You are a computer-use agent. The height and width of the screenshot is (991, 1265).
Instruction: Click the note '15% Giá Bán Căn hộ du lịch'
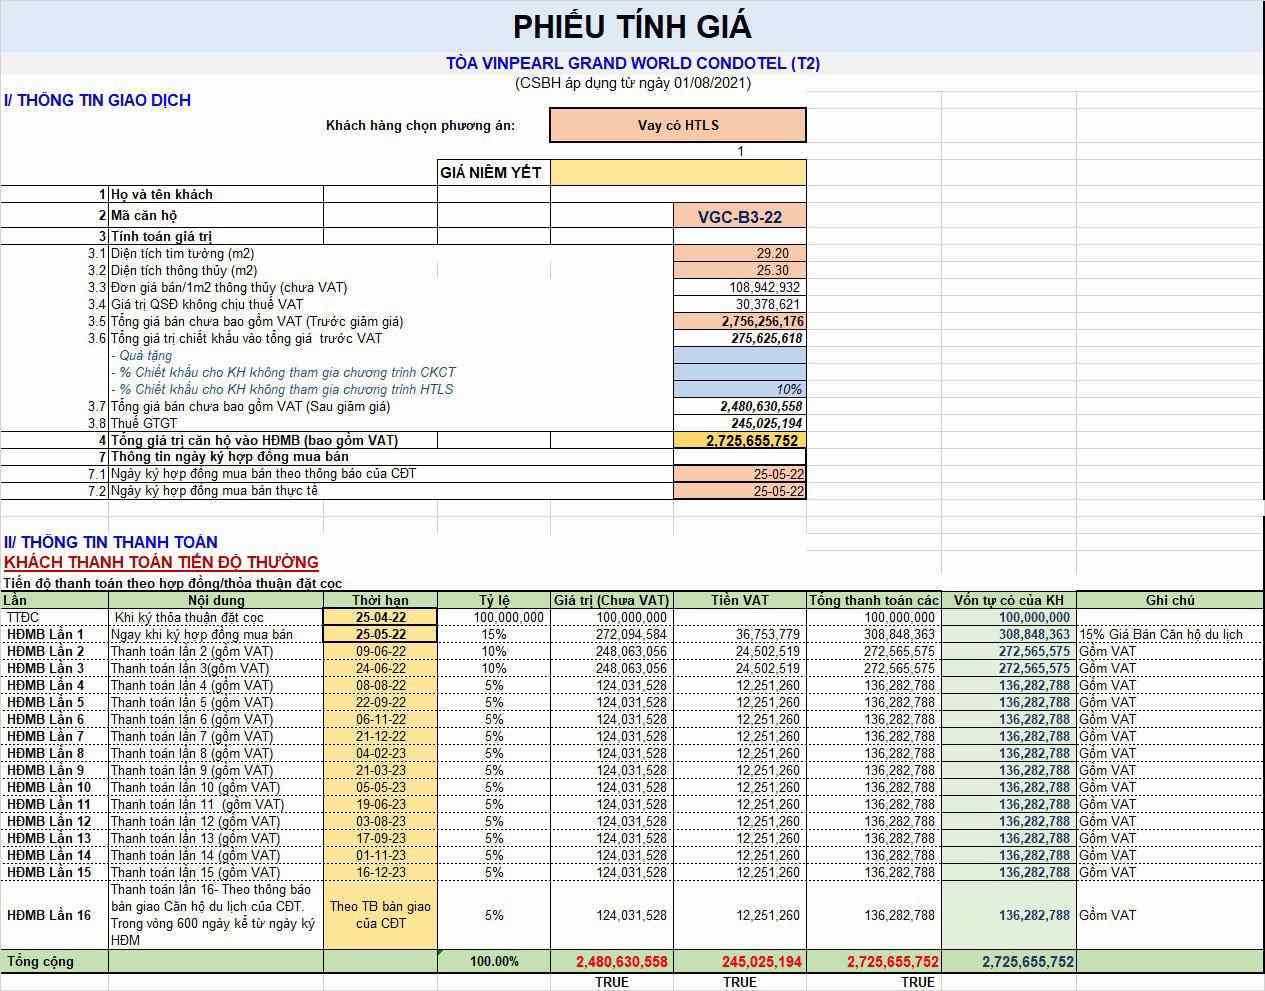coord(1161,635)
